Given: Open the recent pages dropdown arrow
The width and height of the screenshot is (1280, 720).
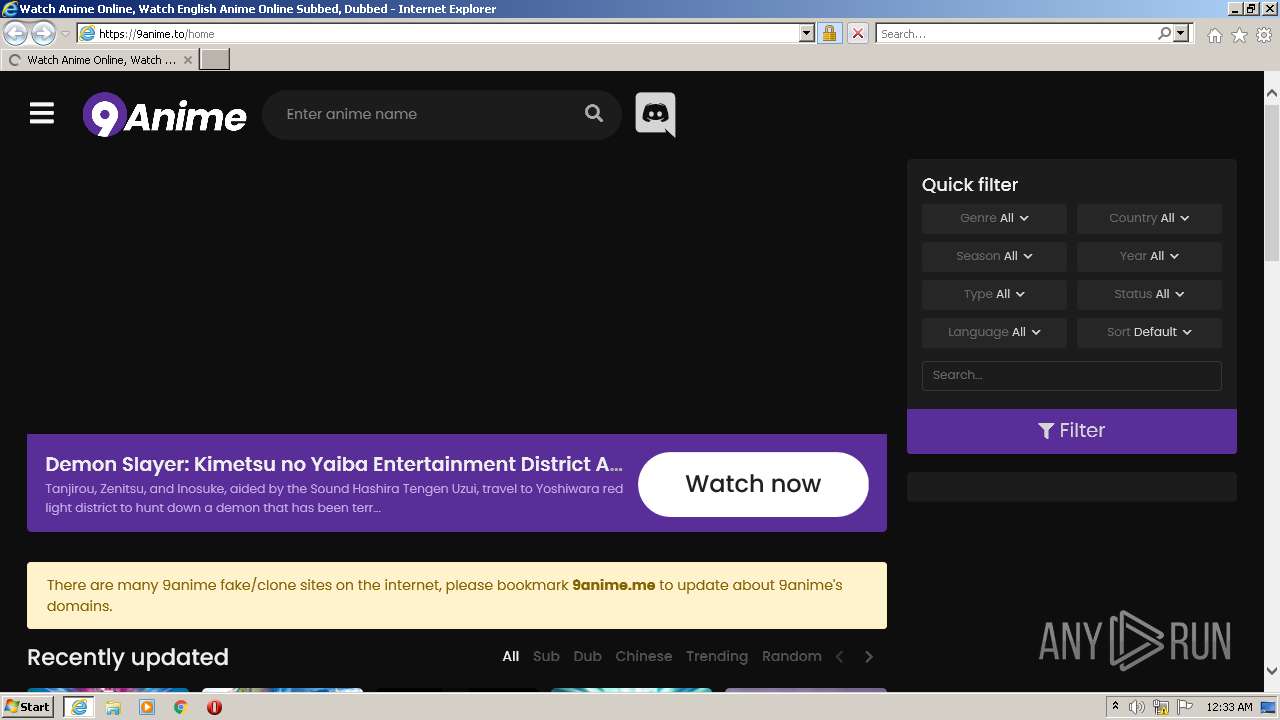Looking at the screenshot, I should click(65, 34).
